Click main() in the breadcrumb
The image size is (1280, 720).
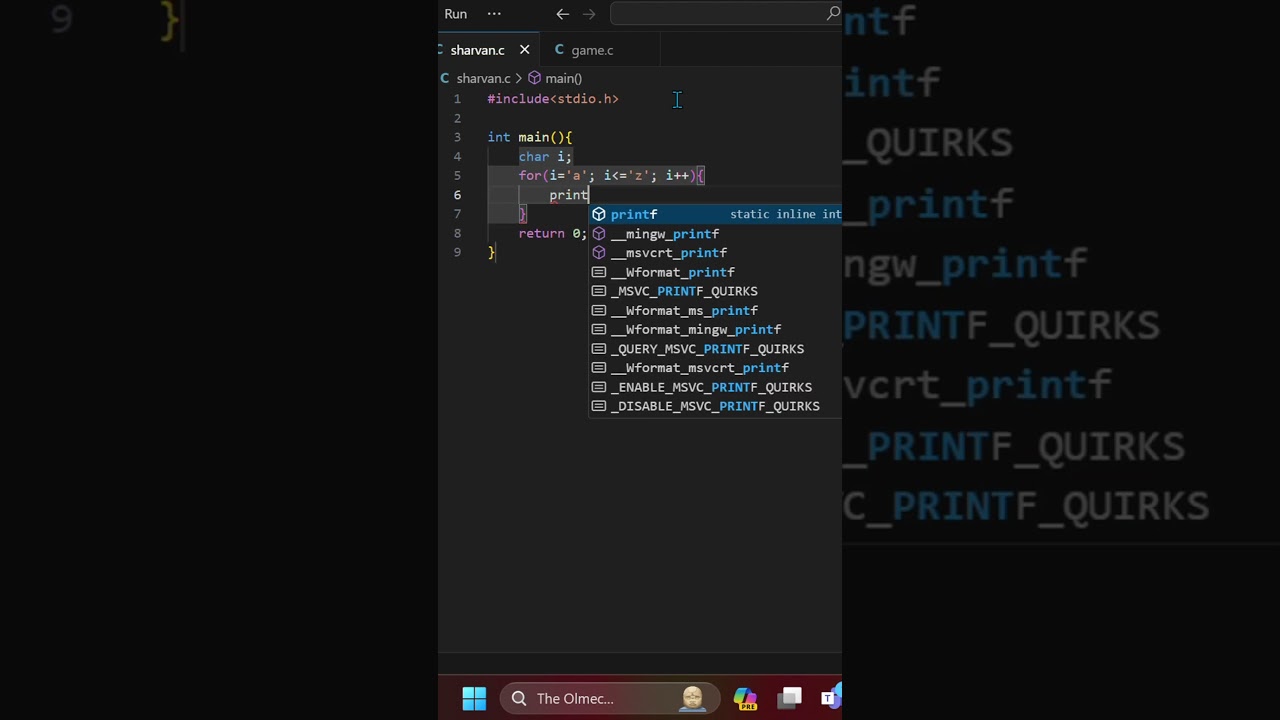click(563, 78)
